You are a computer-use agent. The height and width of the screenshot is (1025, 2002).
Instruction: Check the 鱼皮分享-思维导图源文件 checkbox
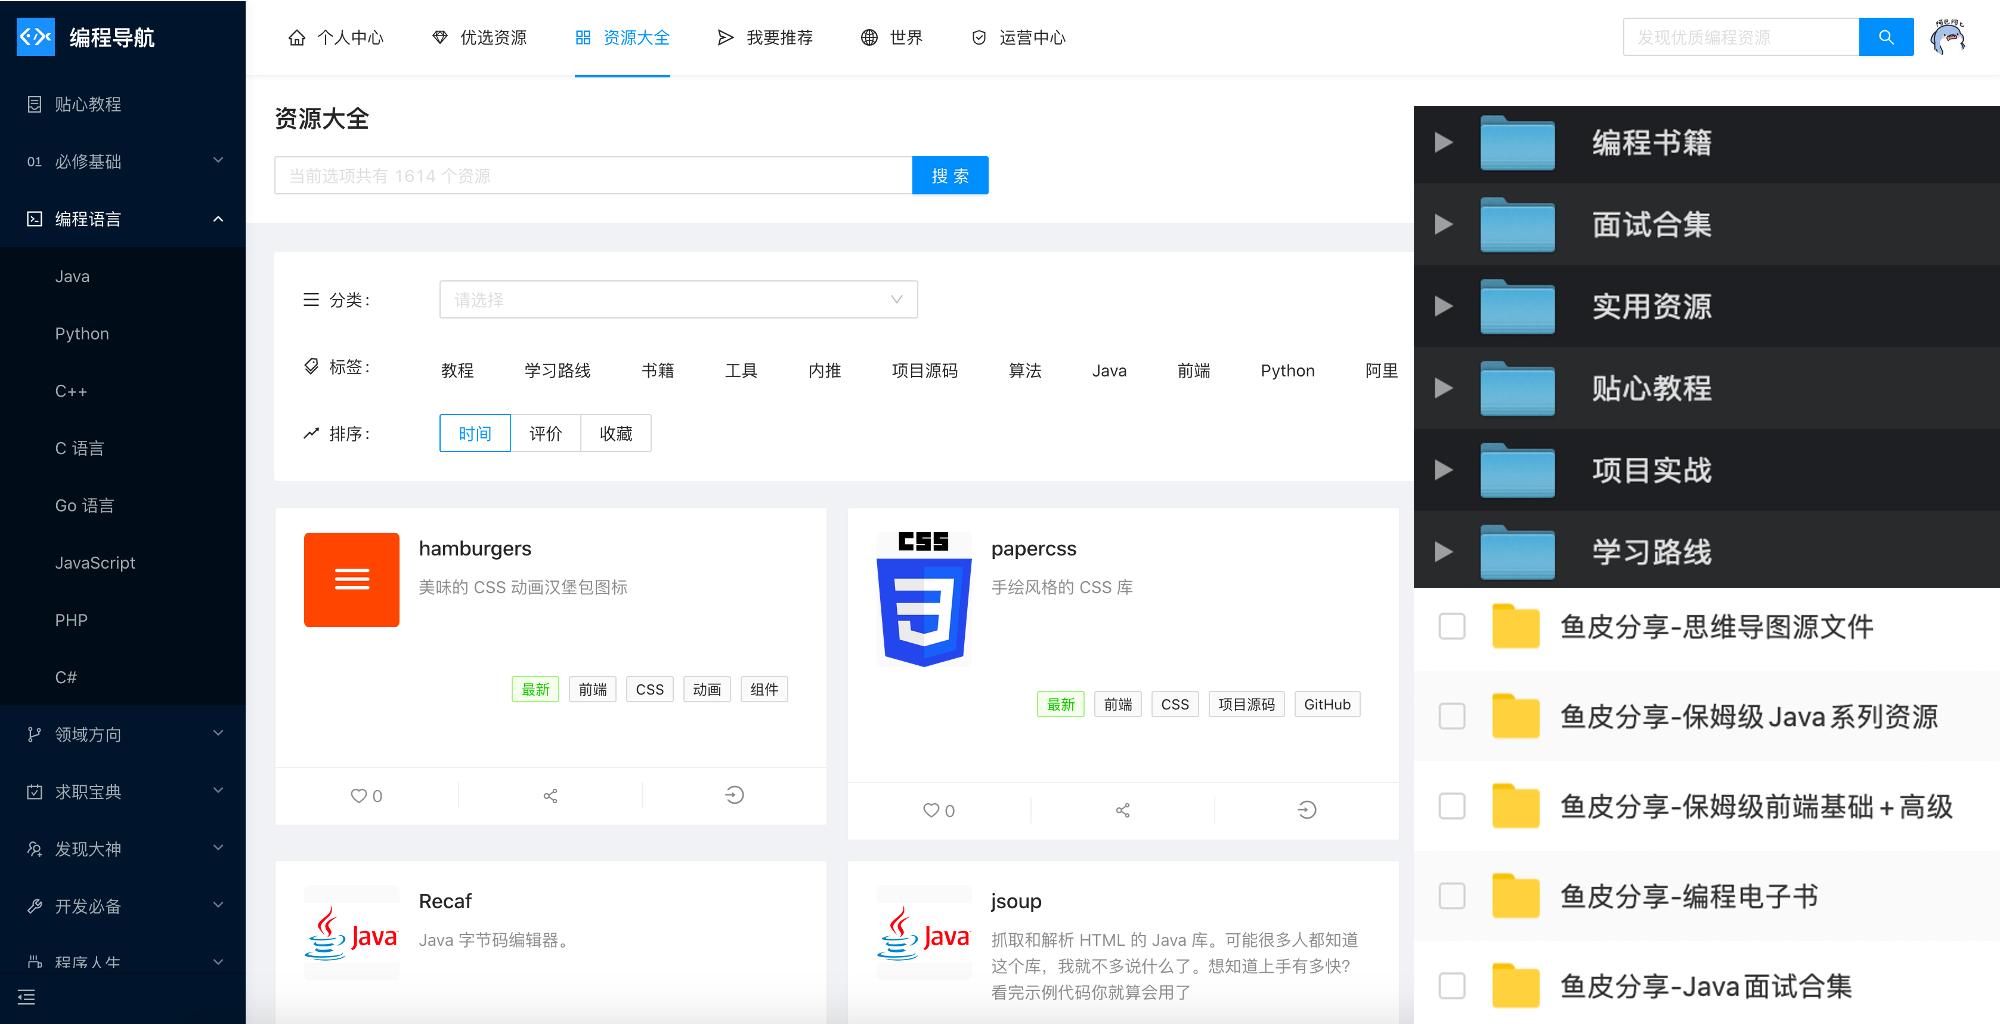[1452, 627]
